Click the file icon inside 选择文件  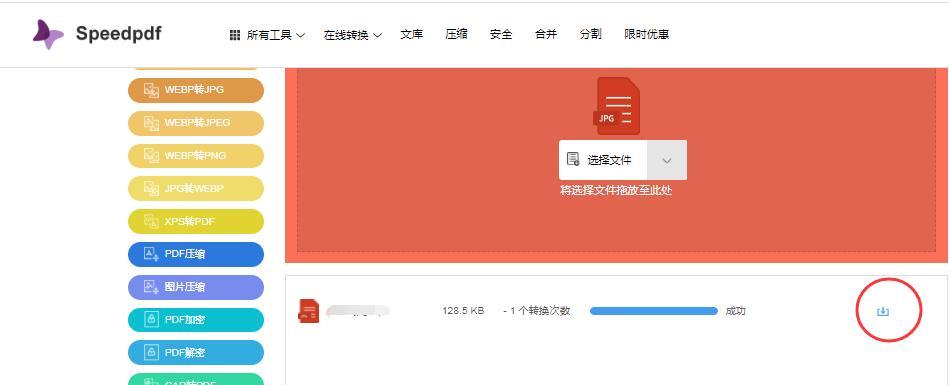click(x=573, y=160)
